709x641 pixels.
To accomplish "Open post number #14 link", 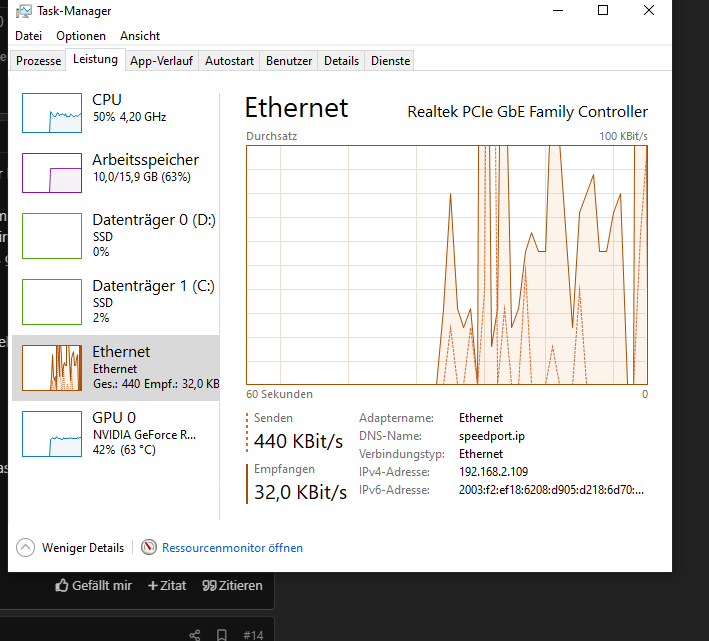I will 253,635.
